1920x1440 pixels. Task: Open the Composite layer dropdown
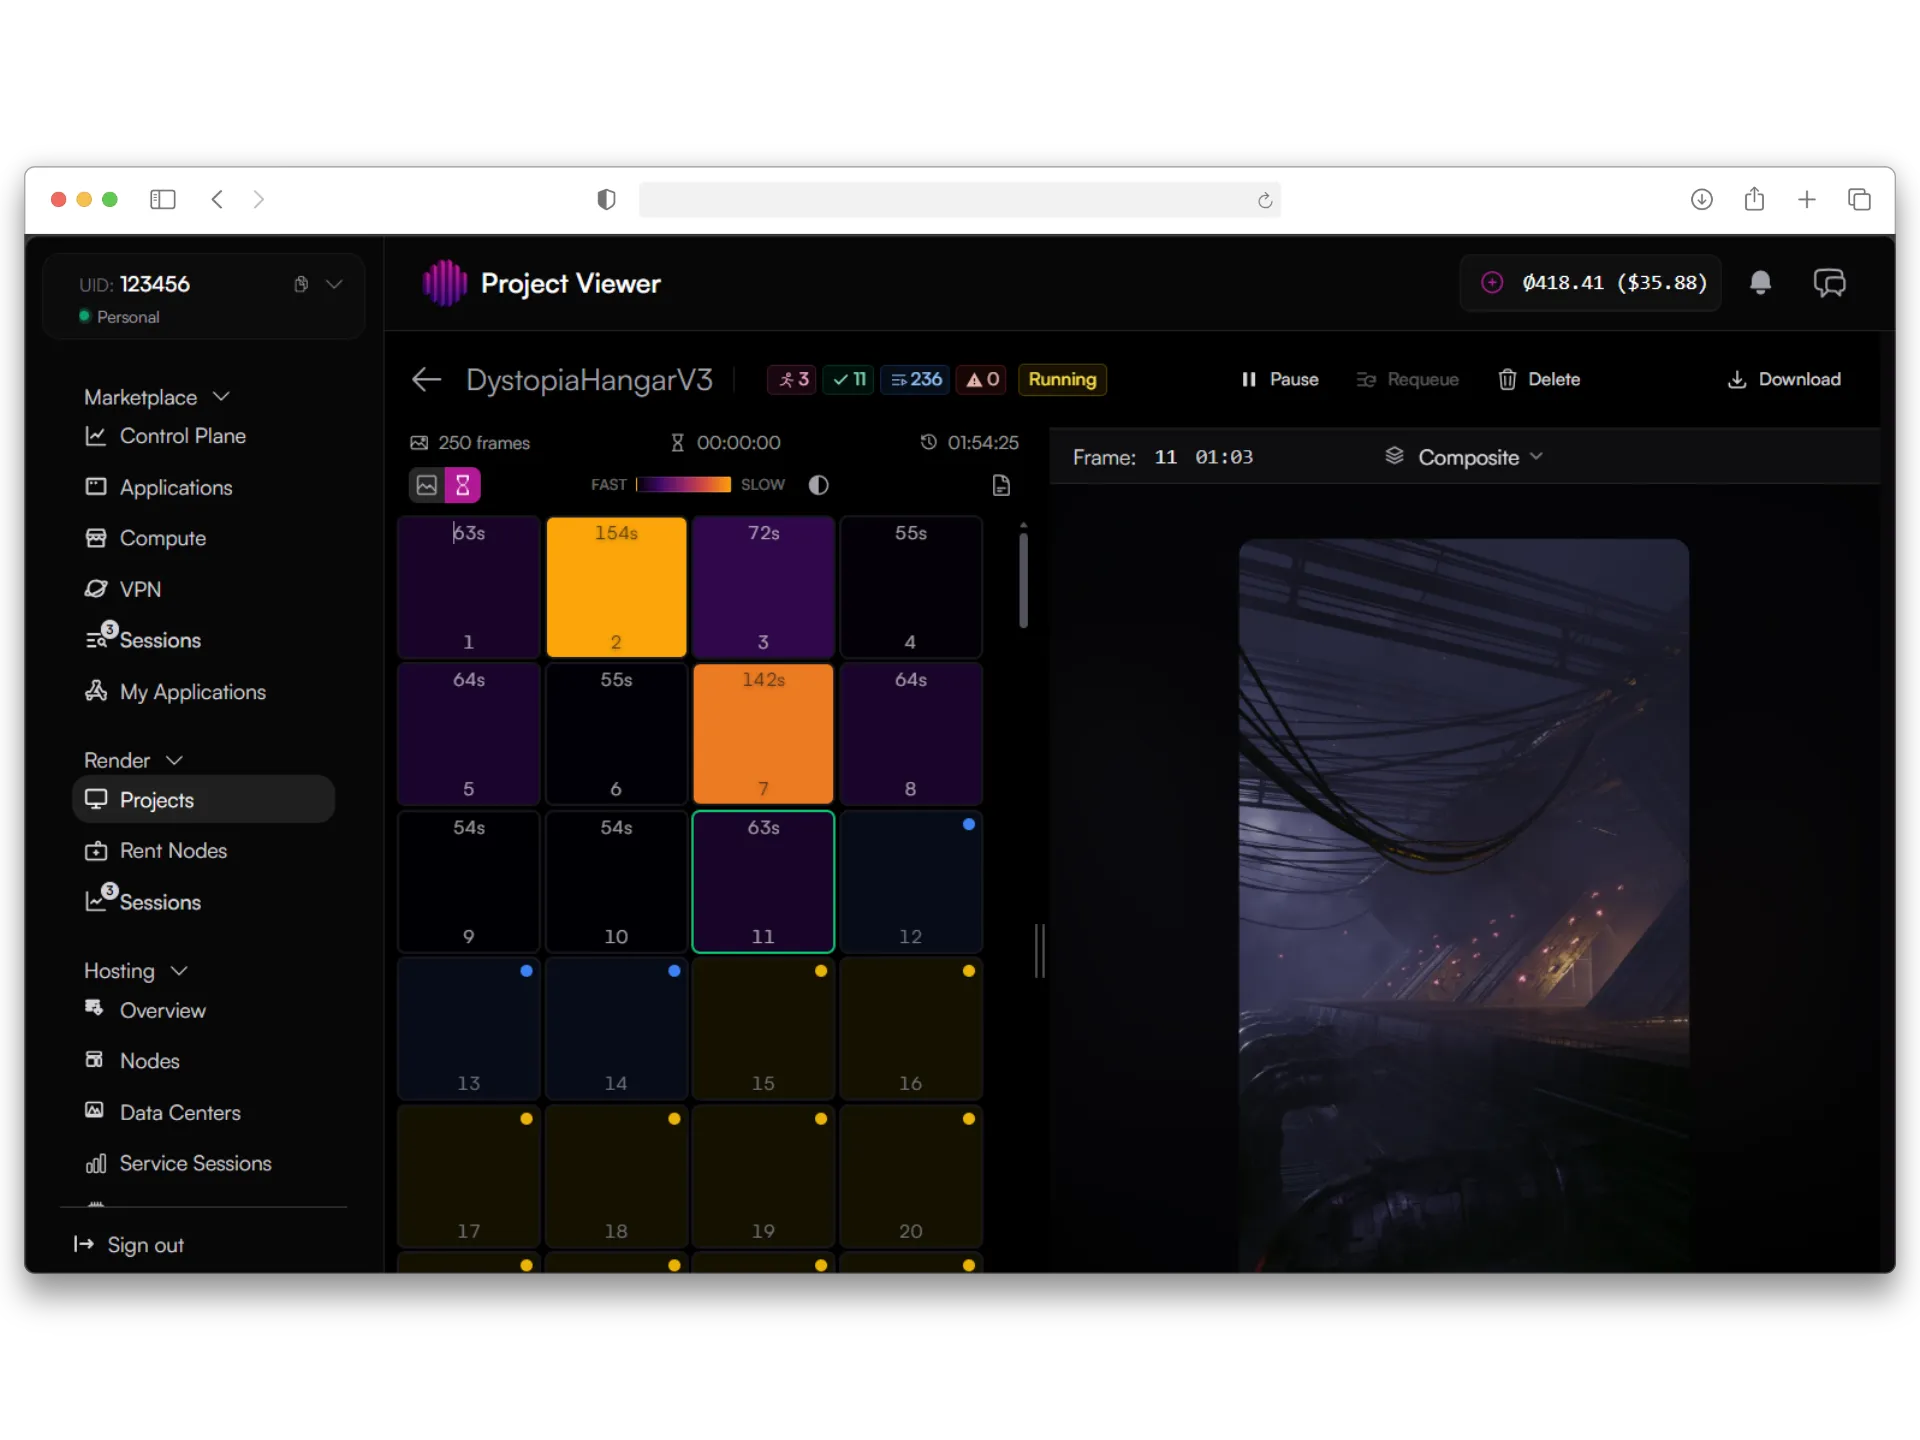1463,457
